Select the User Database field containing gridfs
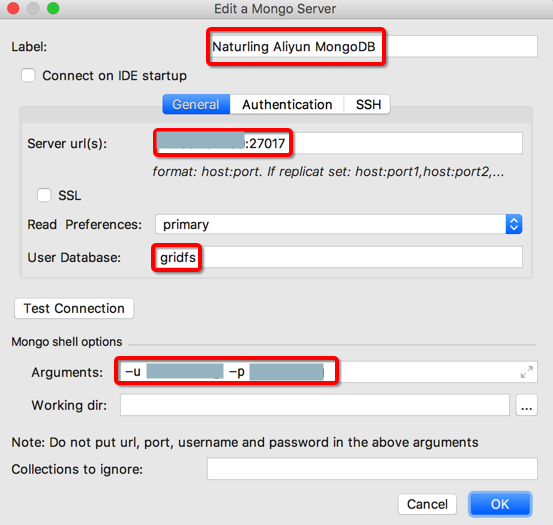This screenshot has height=525, width=553. 339,257
